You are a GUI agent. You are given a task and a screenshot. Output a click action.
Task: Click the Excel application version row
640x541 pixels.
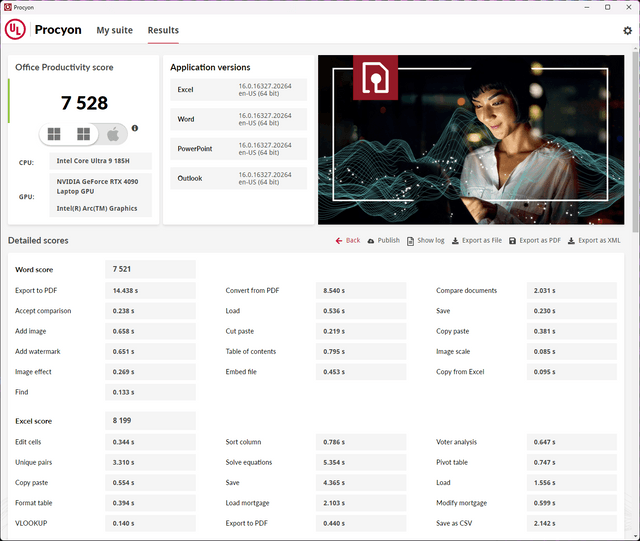pos(238,90)
